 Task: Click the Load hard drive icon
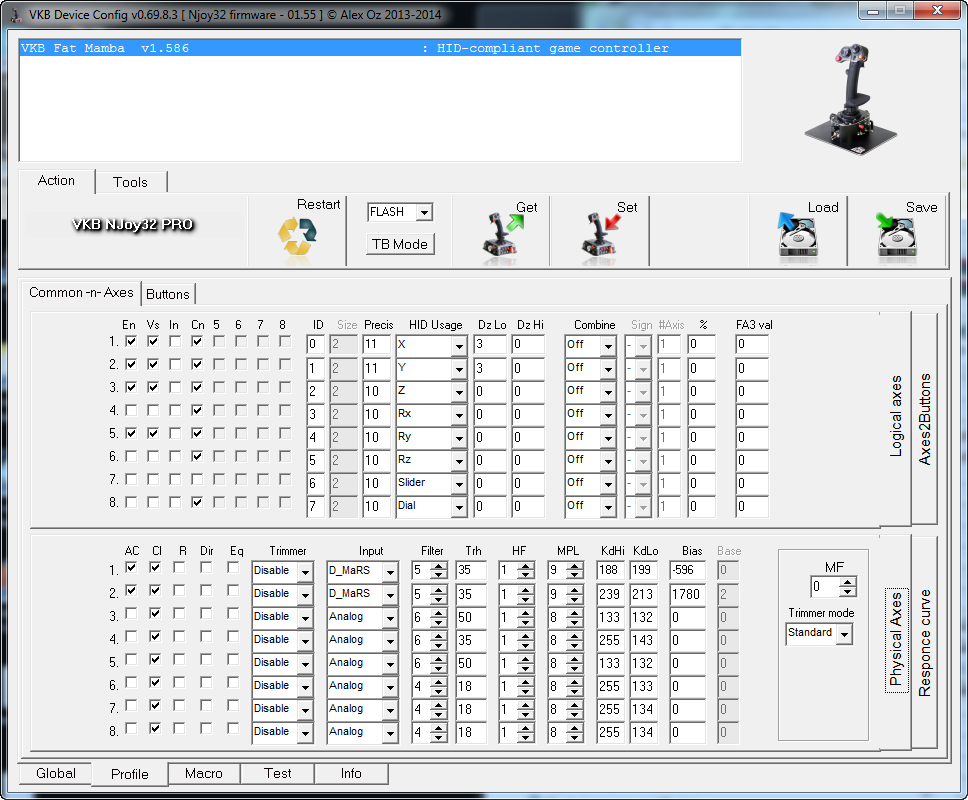coord(798,235)
